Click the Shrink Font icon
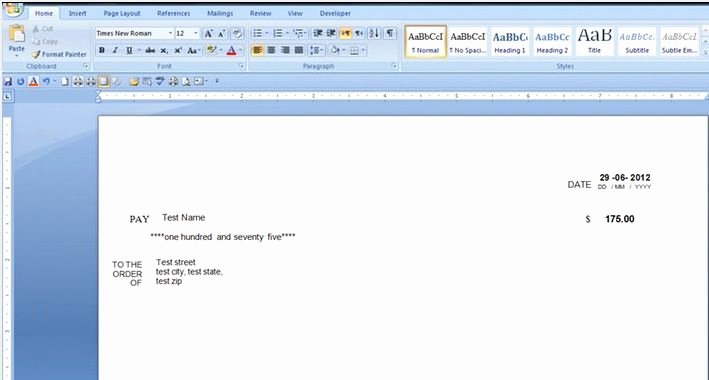The image size is (709, 380). [222, 33]
